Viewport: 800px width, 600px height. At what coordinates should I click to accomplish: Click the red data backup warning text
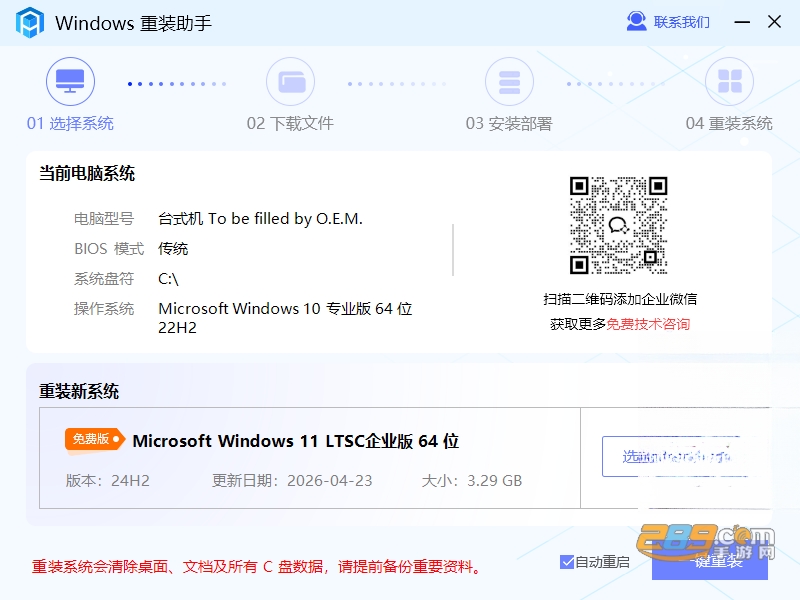click(x=257, y=566)
